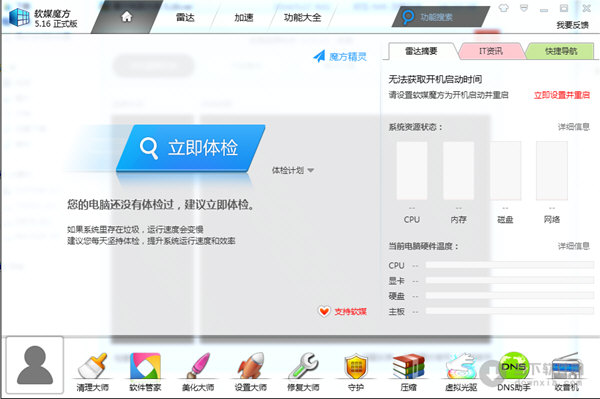This screenshot has width=600, height=399.
Task: Click the 支持软媒 heart icon
Action: point(324,311)
